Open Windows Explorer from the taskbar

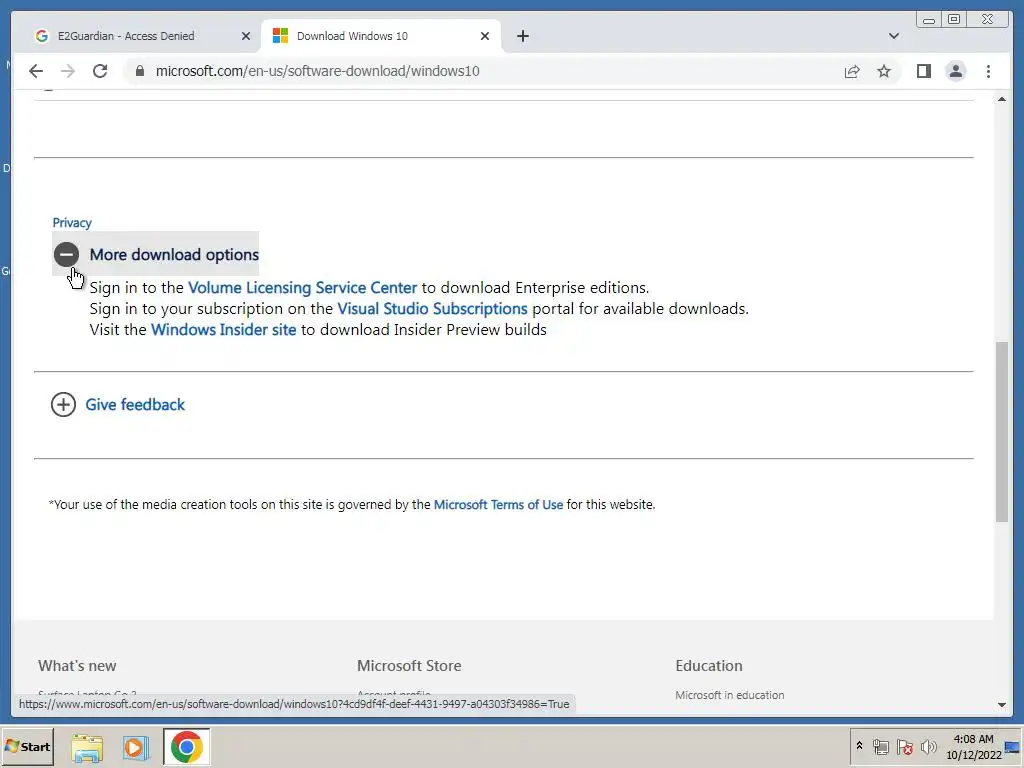click(x=87, y=747)
